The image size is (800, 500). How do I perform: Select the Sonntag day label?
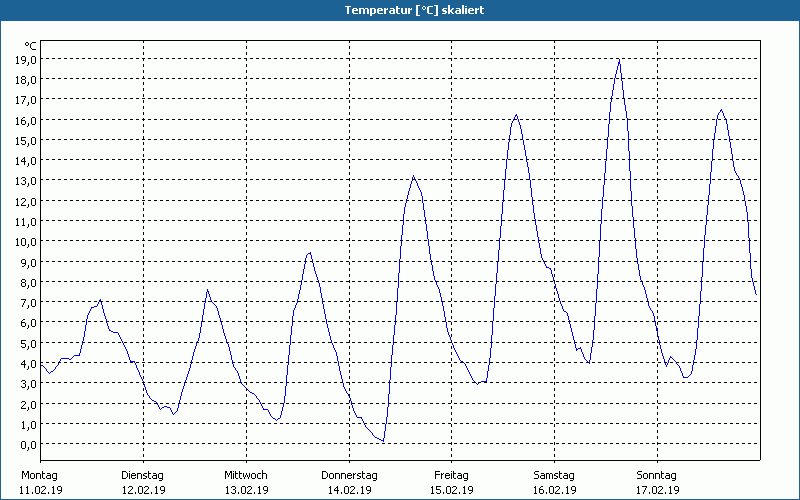click(x=656, y=475)
